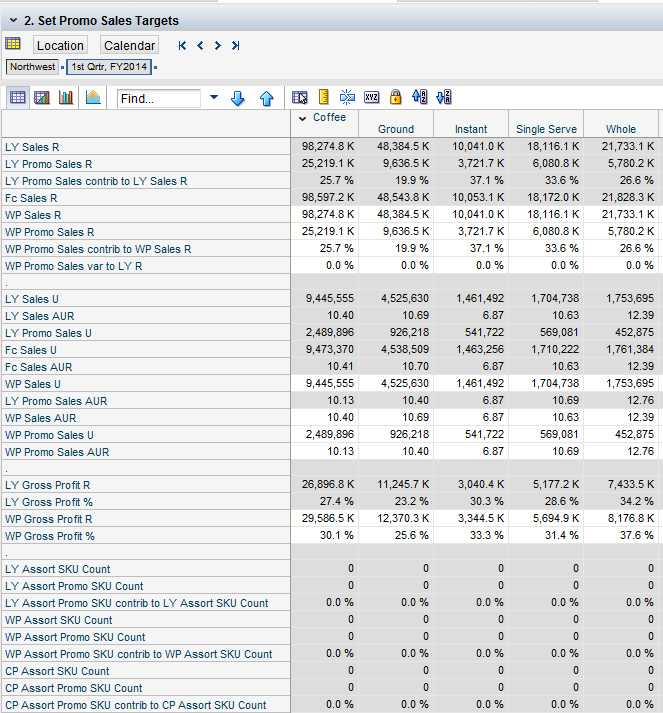Screen dimensions: 663x713
Task: Jump to the last page arrow
Action: [x=235, y=45]
